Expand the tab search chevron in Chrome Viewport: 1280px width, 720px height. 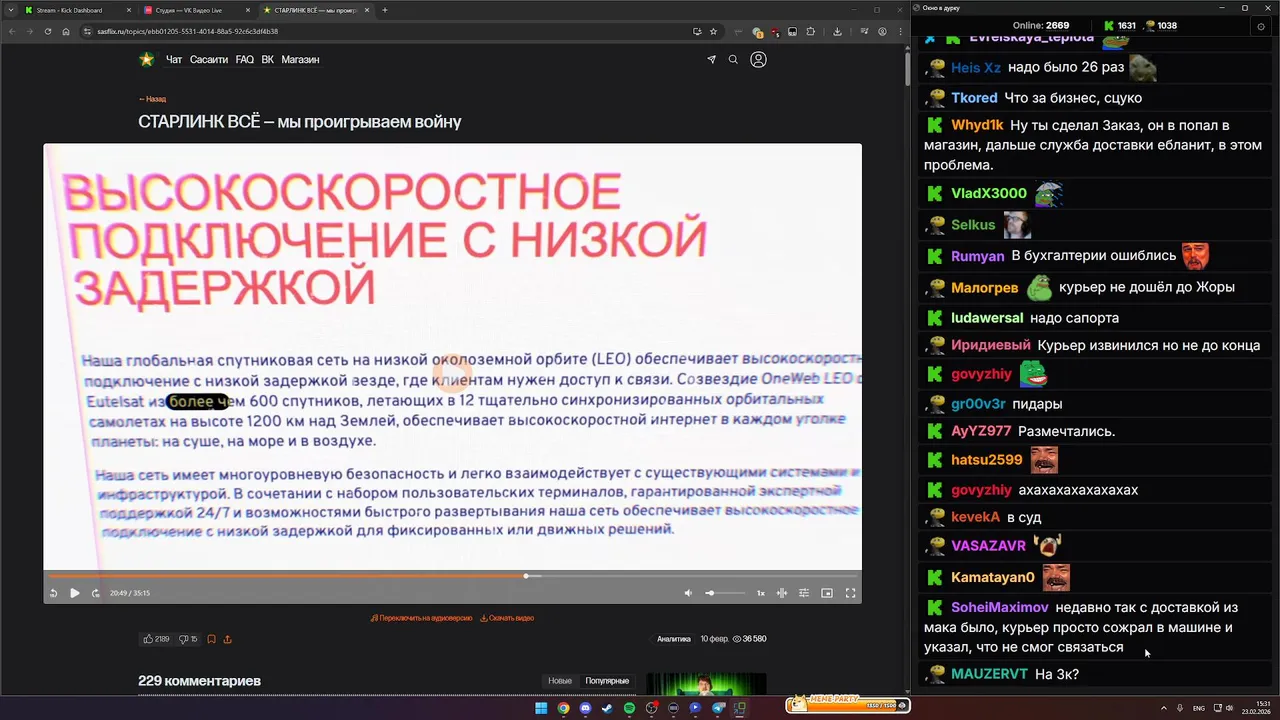[x=10, y=10]
